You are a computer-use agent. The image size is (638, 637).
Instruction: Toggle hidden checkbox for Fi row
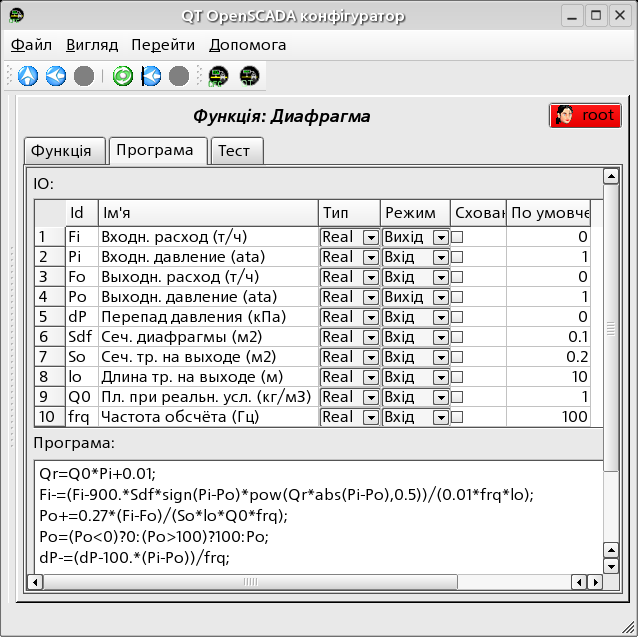click(457, 237)
